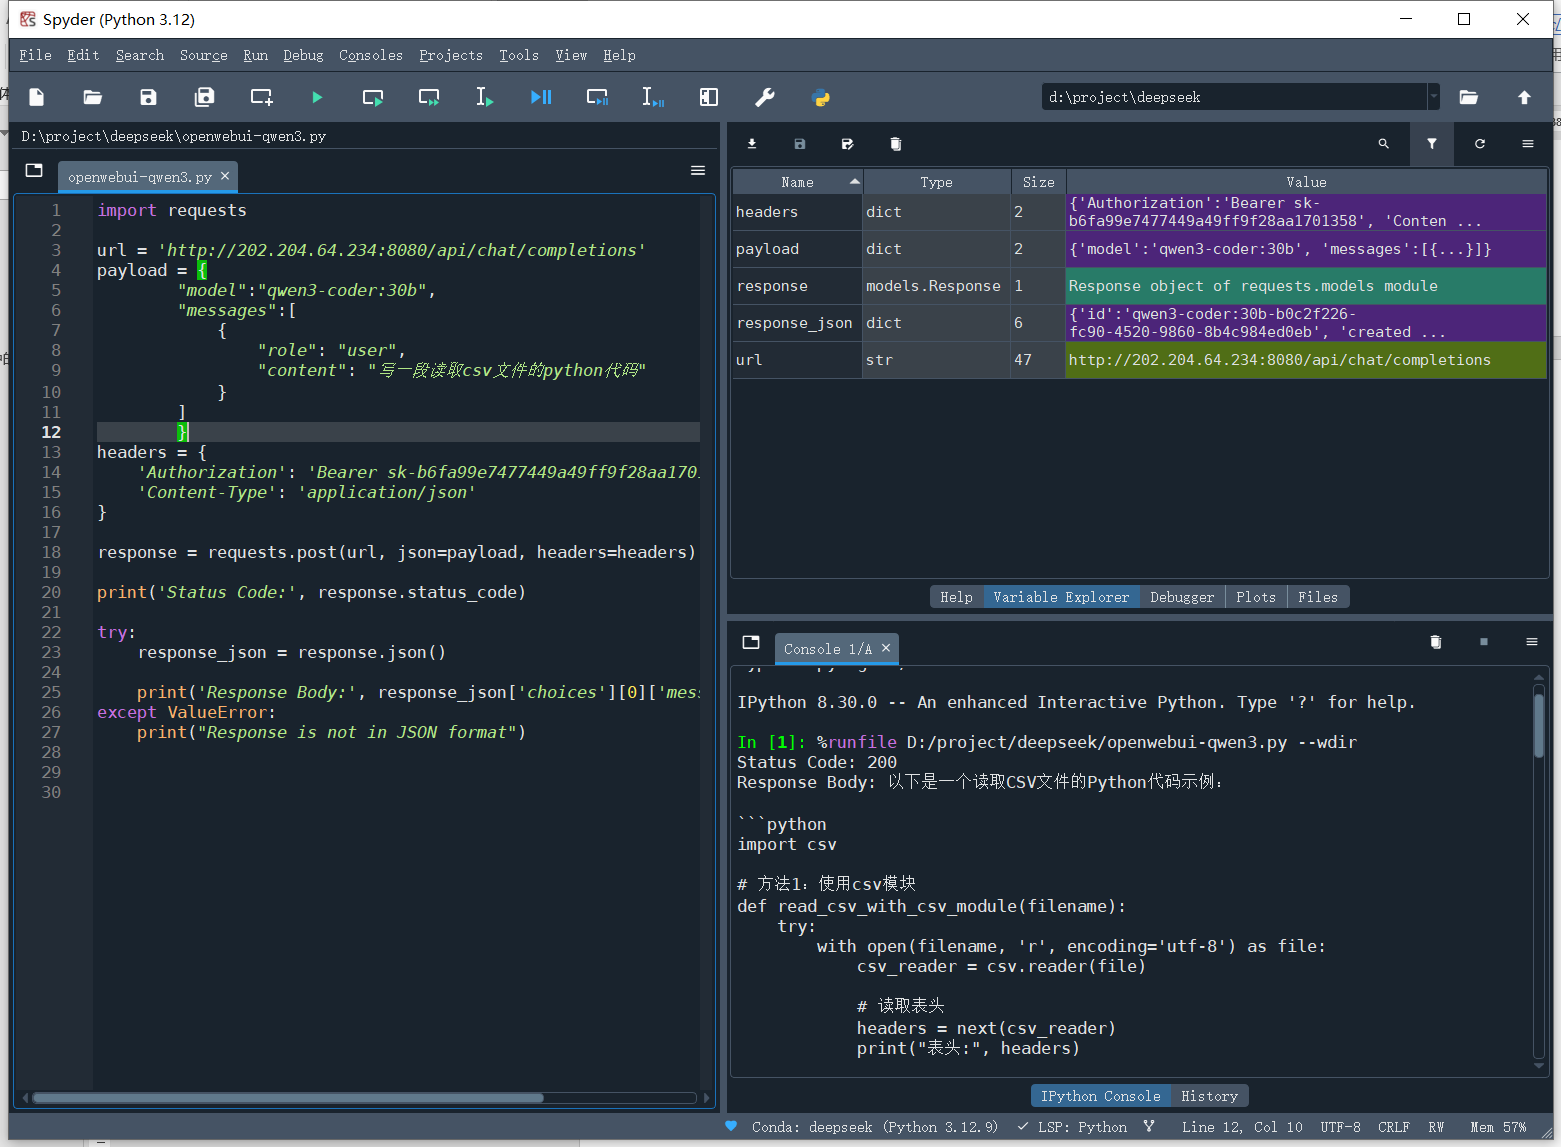This screenshot has height=1147, width=1561.
Task: Click the editor horizontal scrollbar
Action: point(288,1098)
